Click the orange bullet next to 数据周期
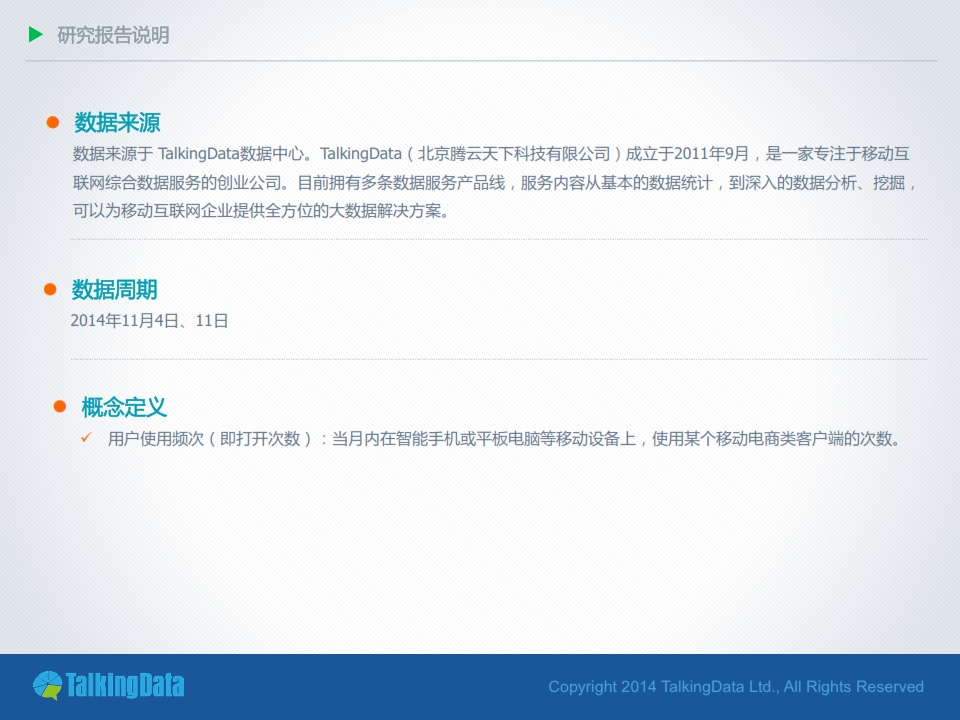This screenshot has height=720, width=960. click(50, 289)
